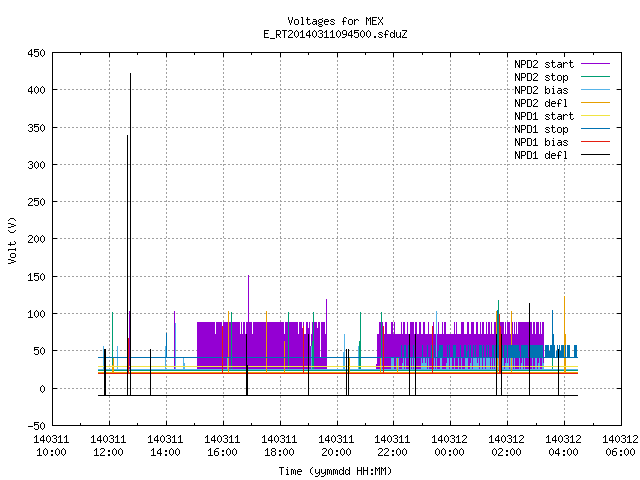Click the 'NPD1 stop' legend label
The height and width of the screenshot is (480, 640).
tap(541, 129)
